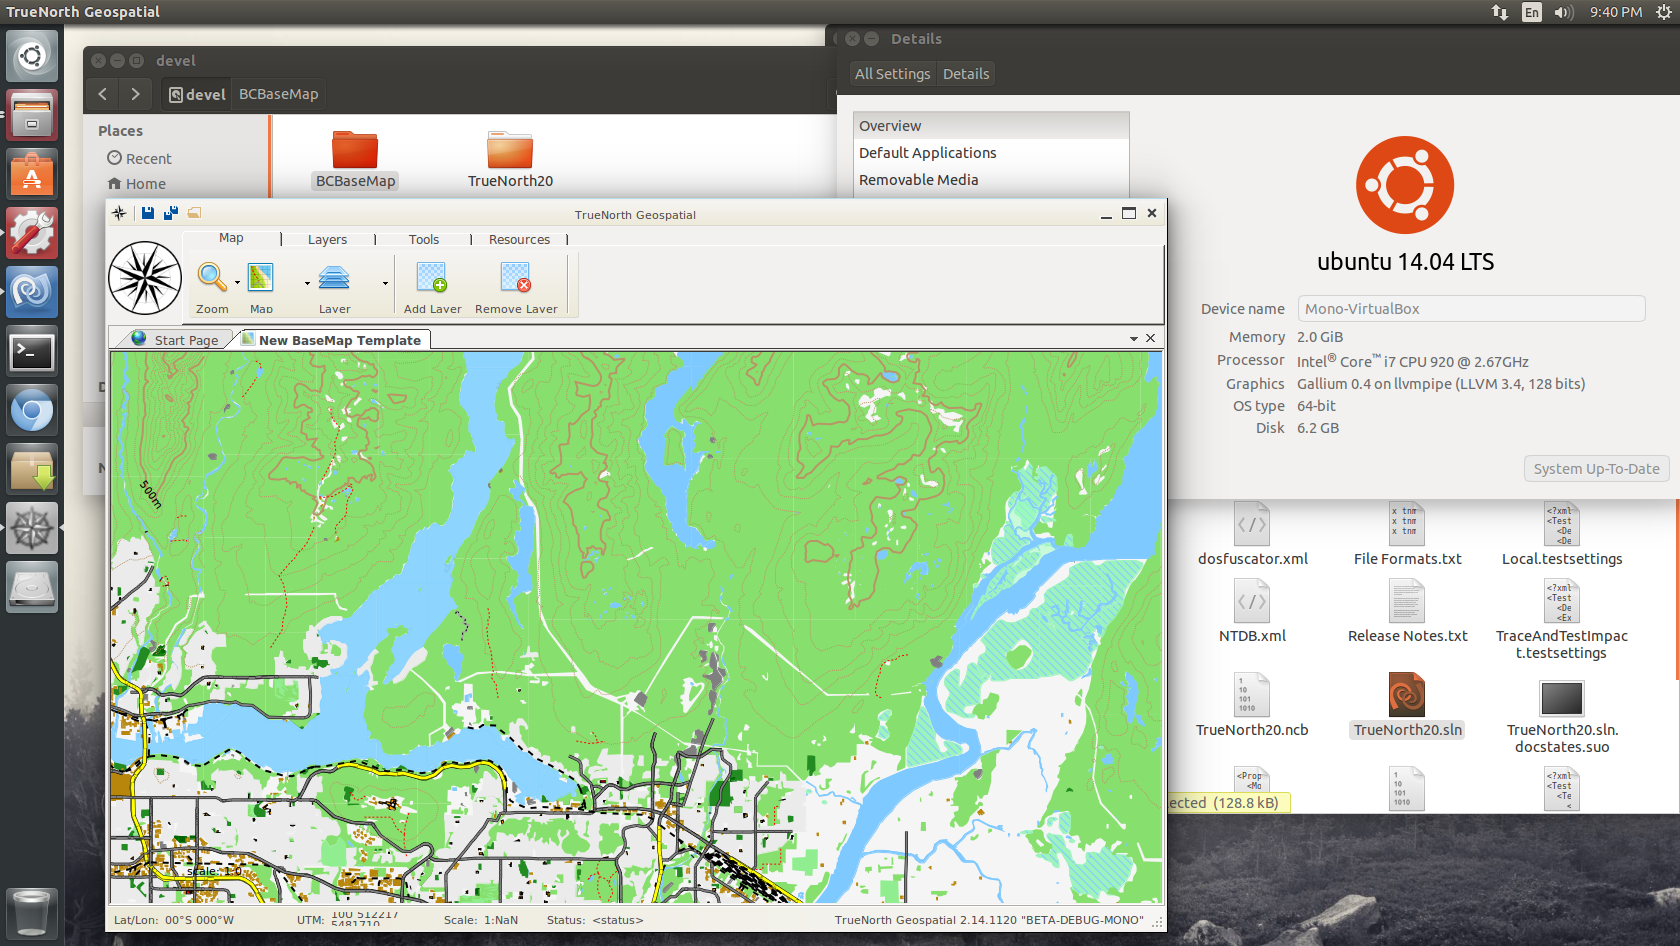Open Chromium browser from launcher

click(32, 410)
